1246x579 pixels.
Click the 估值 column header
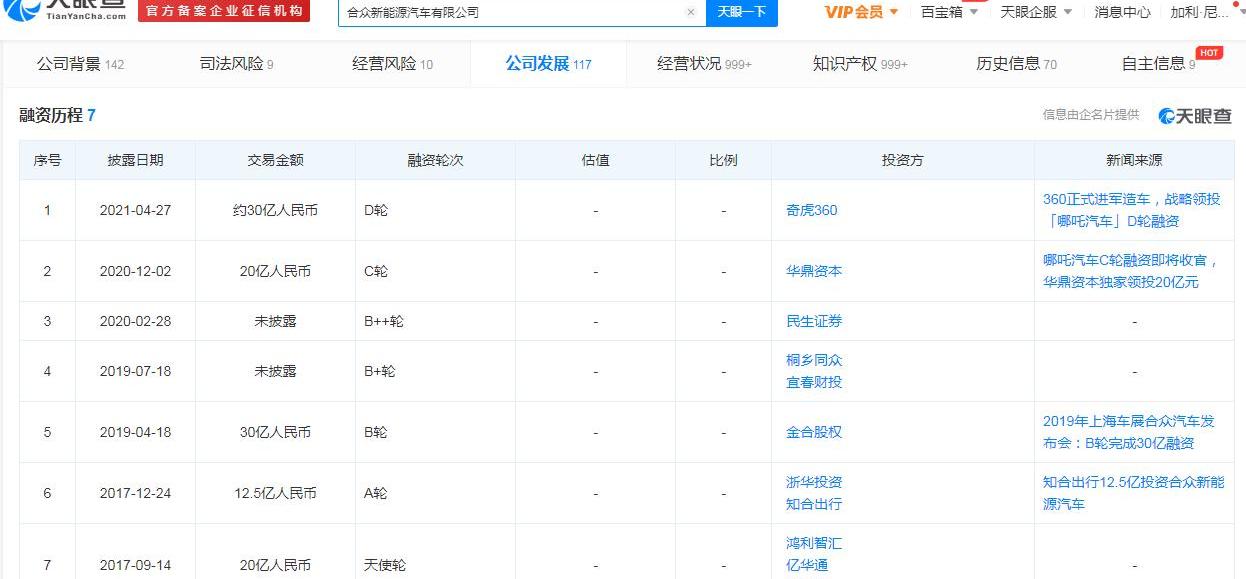(595, 160)
